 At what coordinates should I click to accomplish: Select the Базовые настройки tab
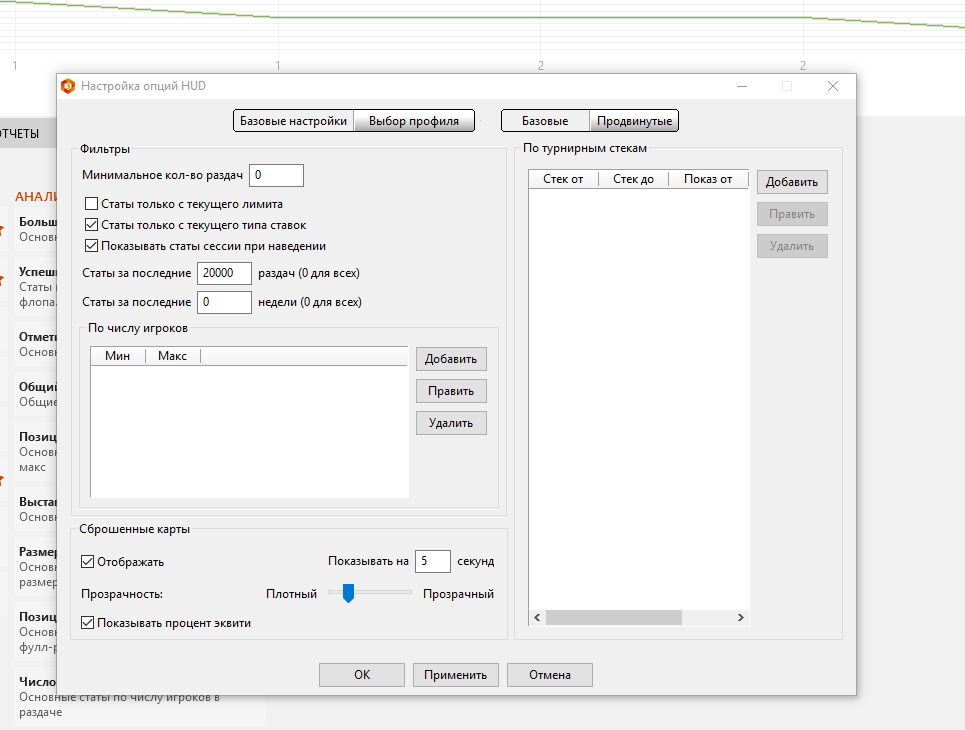pos(291,120)
